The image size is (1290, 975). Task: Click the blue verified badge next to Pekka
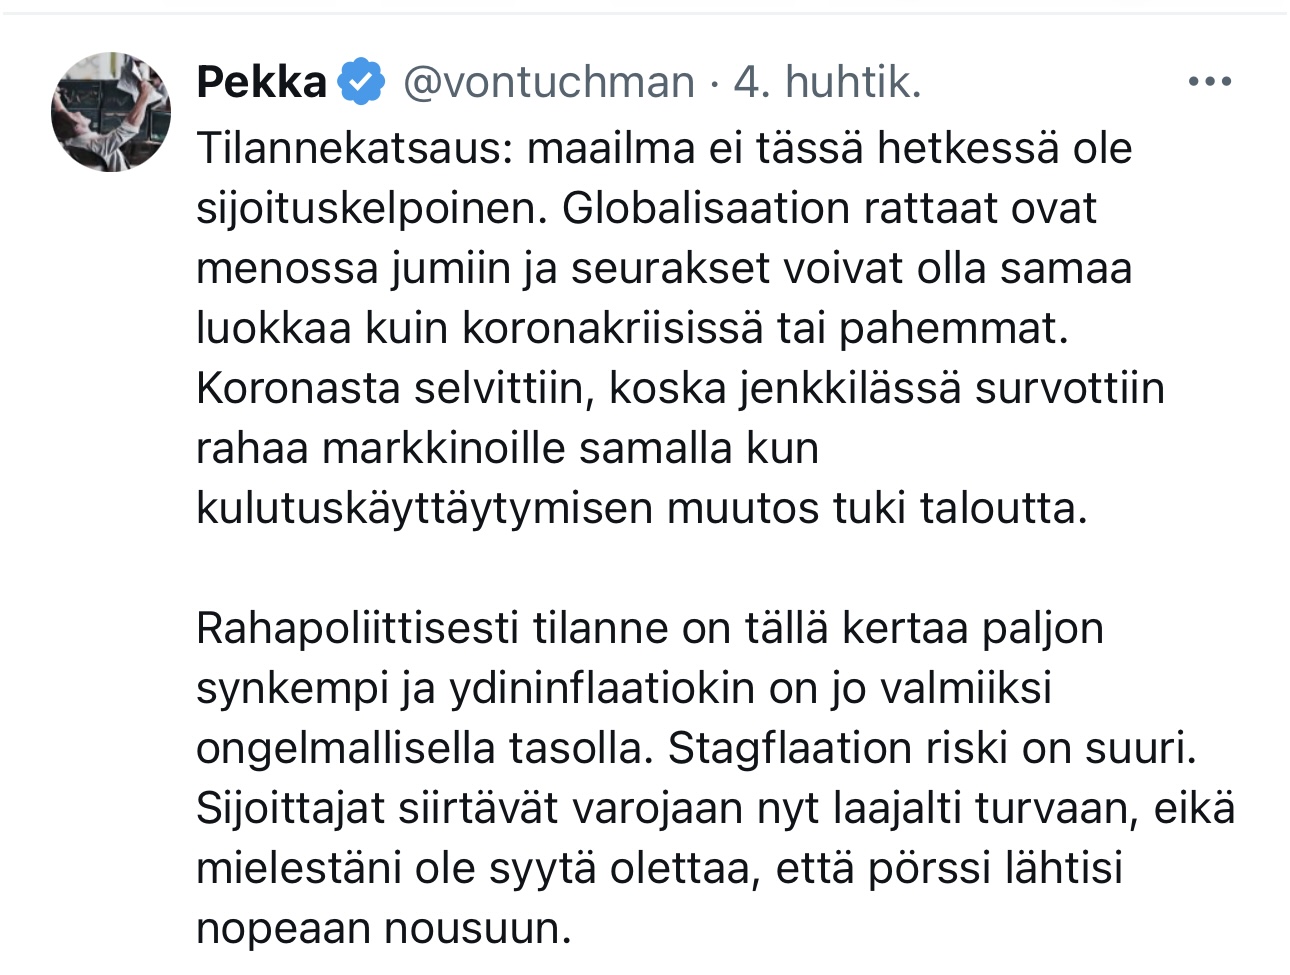tap(361, 82)
